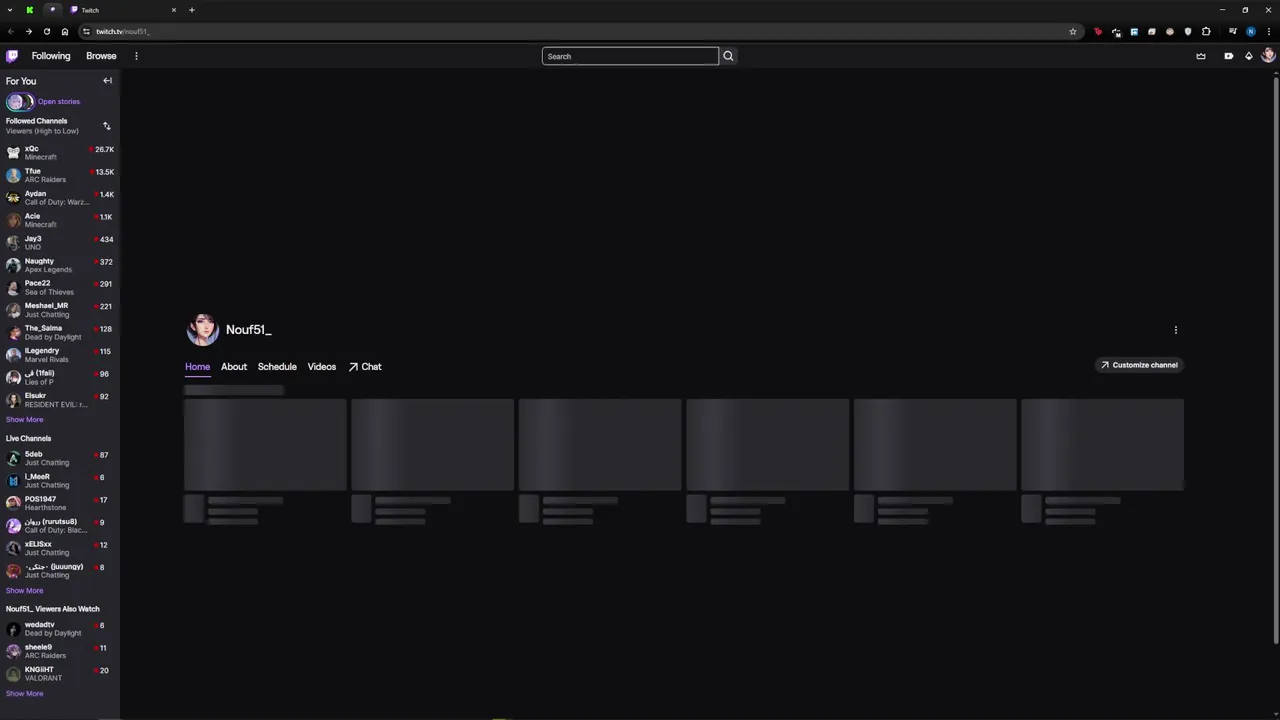Click Nouf51_ profile avatar
The image size is (1280, 720).
point(202,330)
